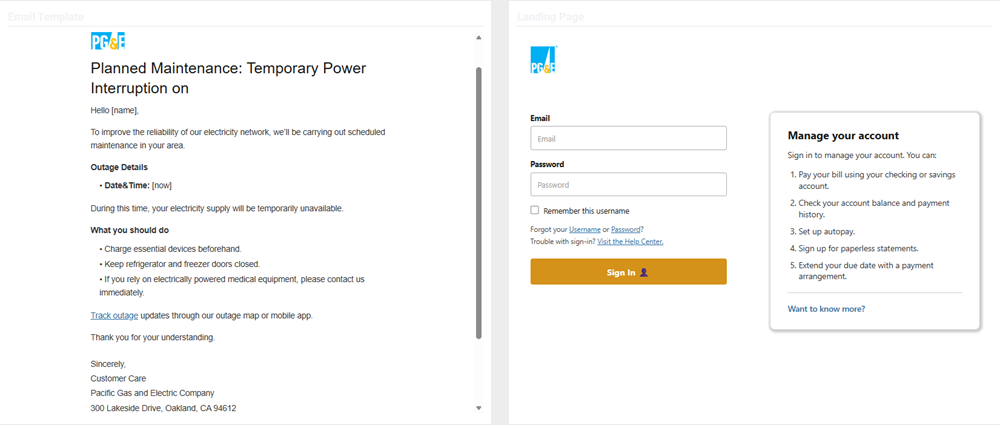Click the PG&E logo on landing page

[544, 59]
